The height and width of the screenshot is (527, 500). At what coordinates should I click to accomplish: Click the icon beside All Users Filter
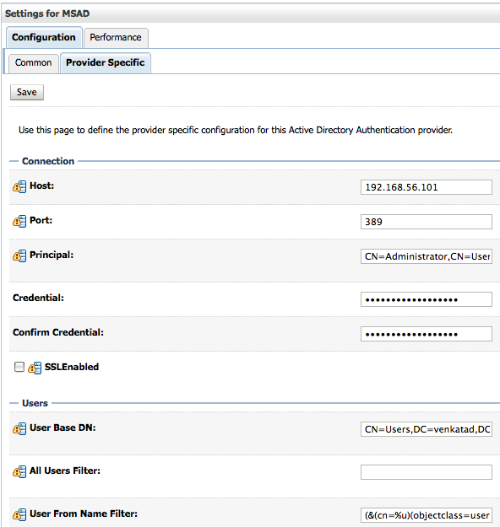point(19,472)
